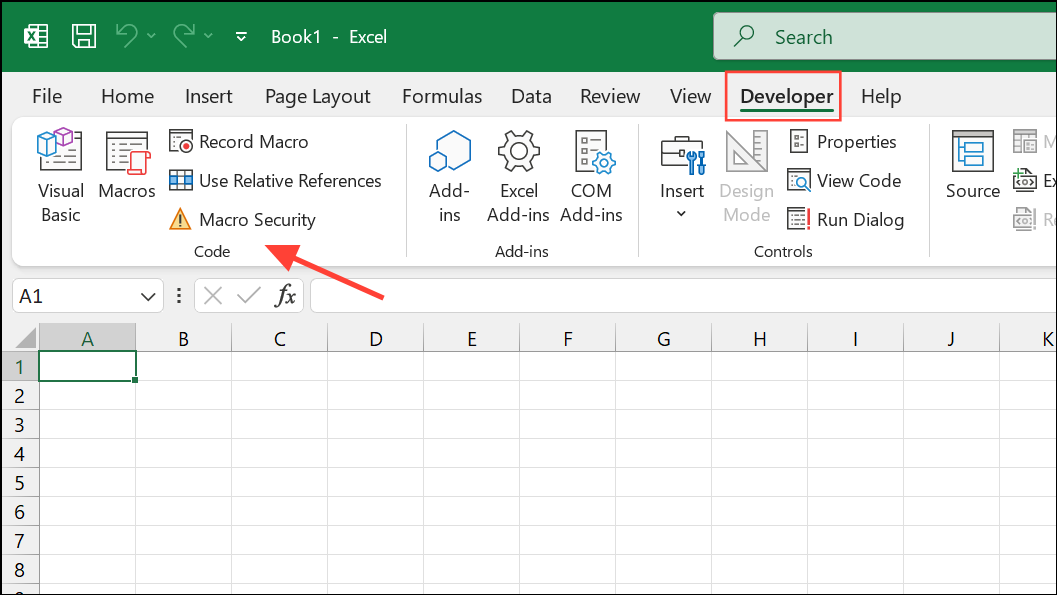This screenshot has width=1057, height=595.
Task: Open the Undo history dropdown arrow
Action: [152, 37]
